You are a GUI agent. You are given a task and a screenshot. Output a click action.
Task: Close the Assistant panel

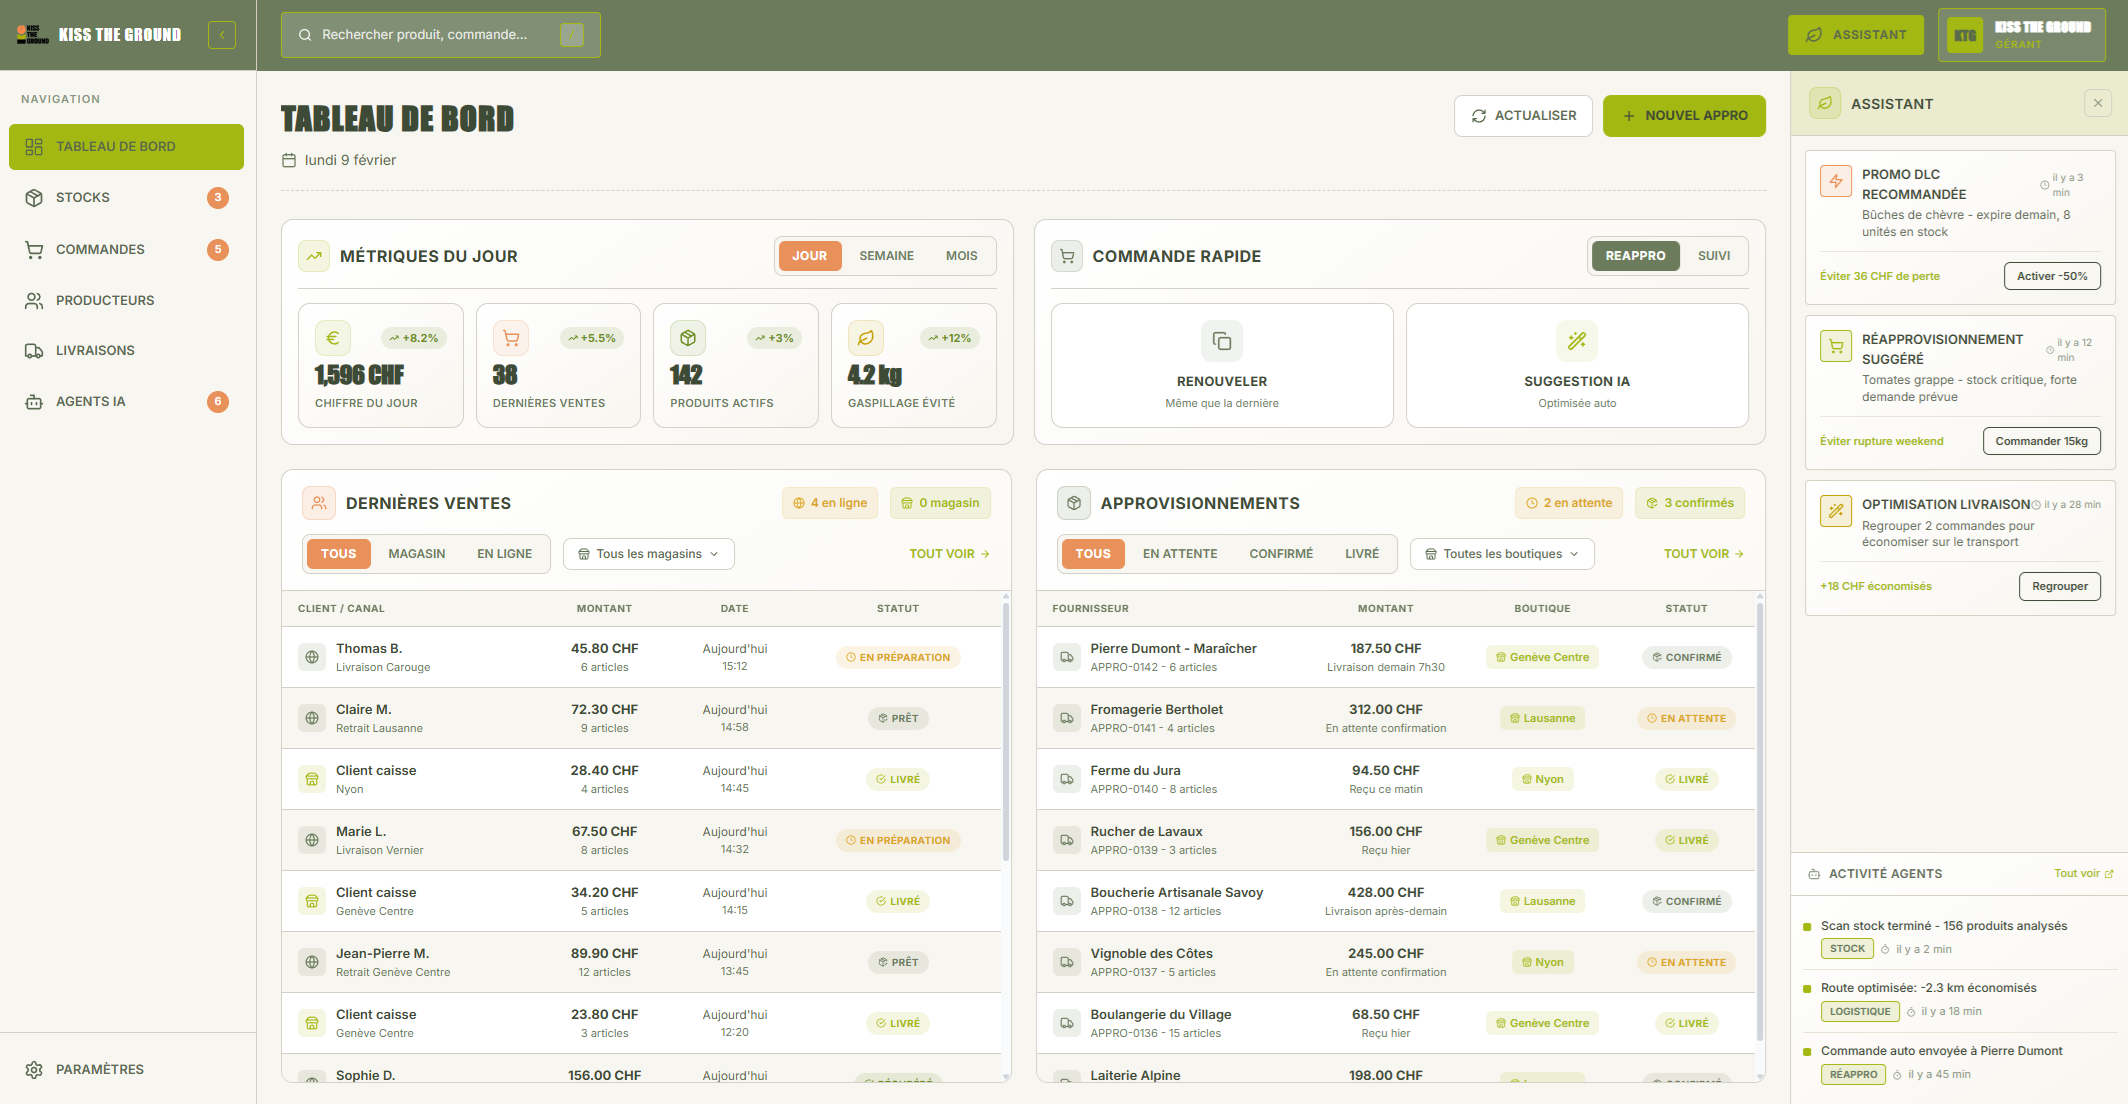2098,103
